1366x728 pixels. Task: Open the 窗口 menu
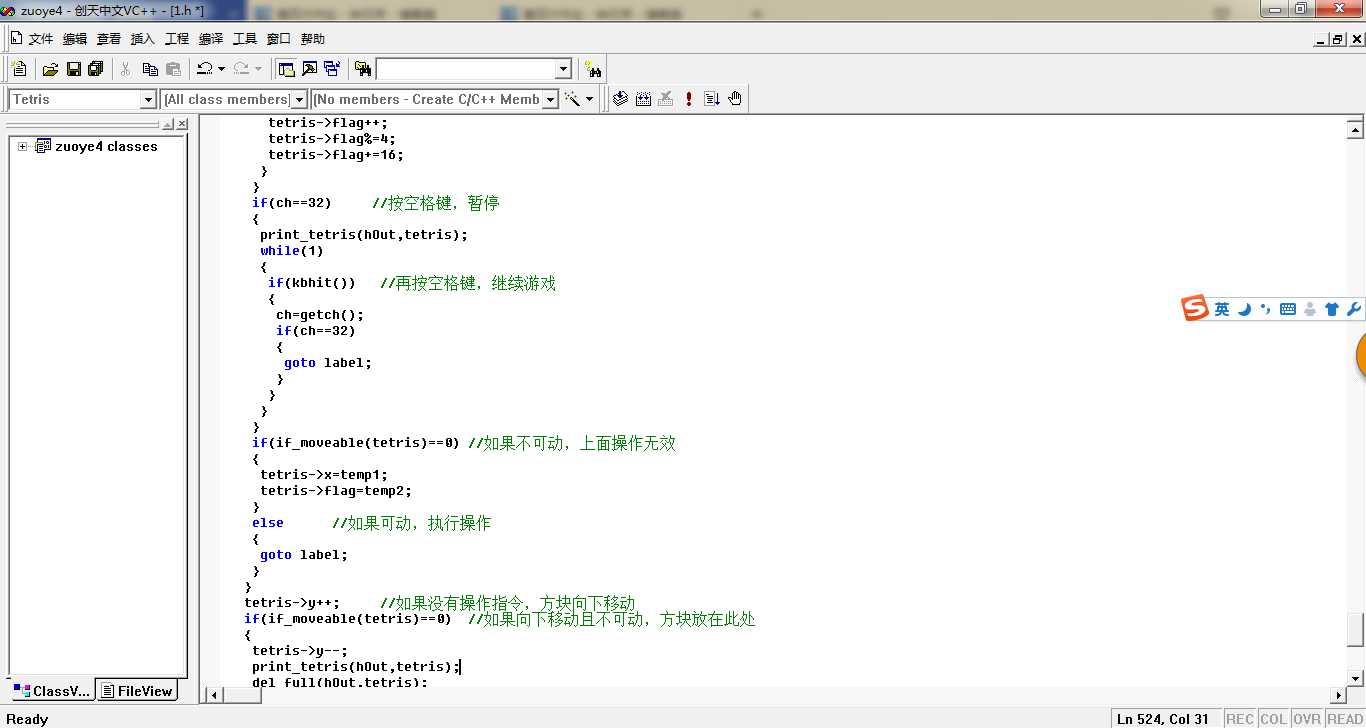point(279,38)
